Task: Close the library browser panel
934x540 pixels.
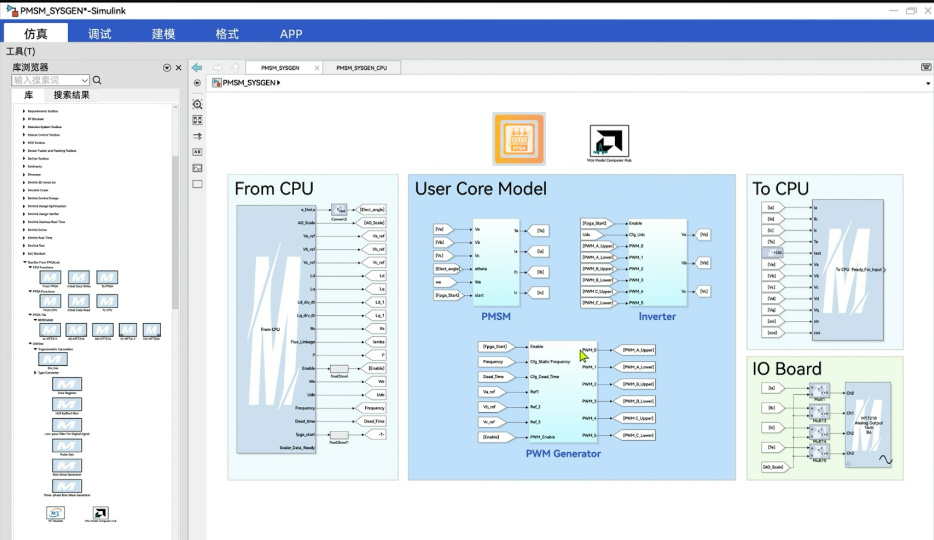Action: pyautogui.click(x=178, y=67)
